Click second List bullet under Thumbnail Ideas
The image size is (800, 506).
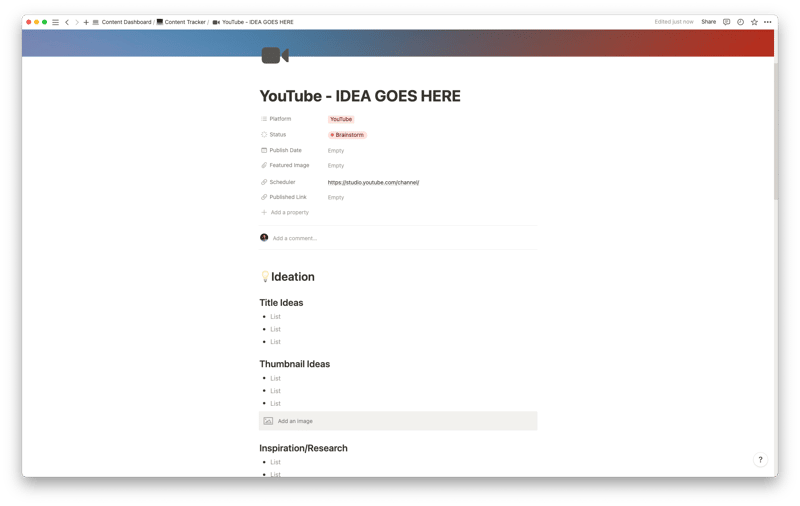[276, 391]
